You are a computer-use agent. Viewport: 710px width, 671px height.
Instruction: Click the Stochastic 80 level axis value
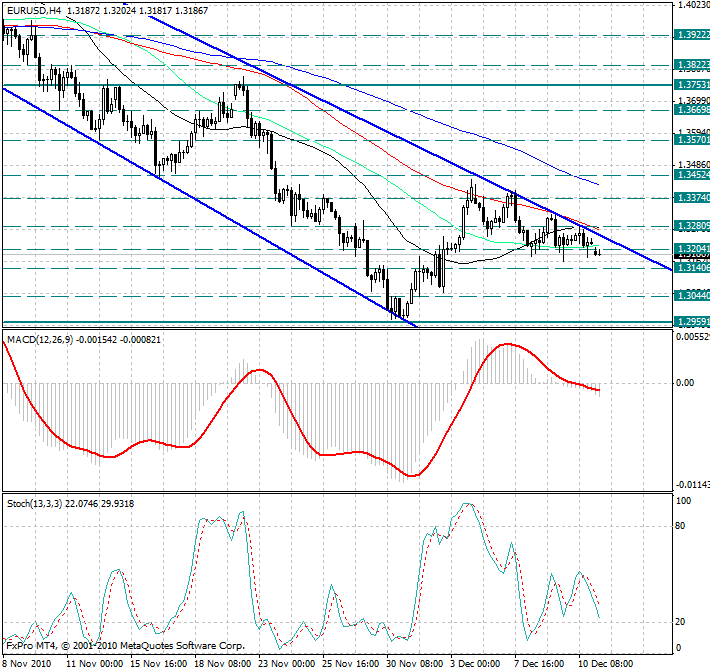[x=680, y=526]
